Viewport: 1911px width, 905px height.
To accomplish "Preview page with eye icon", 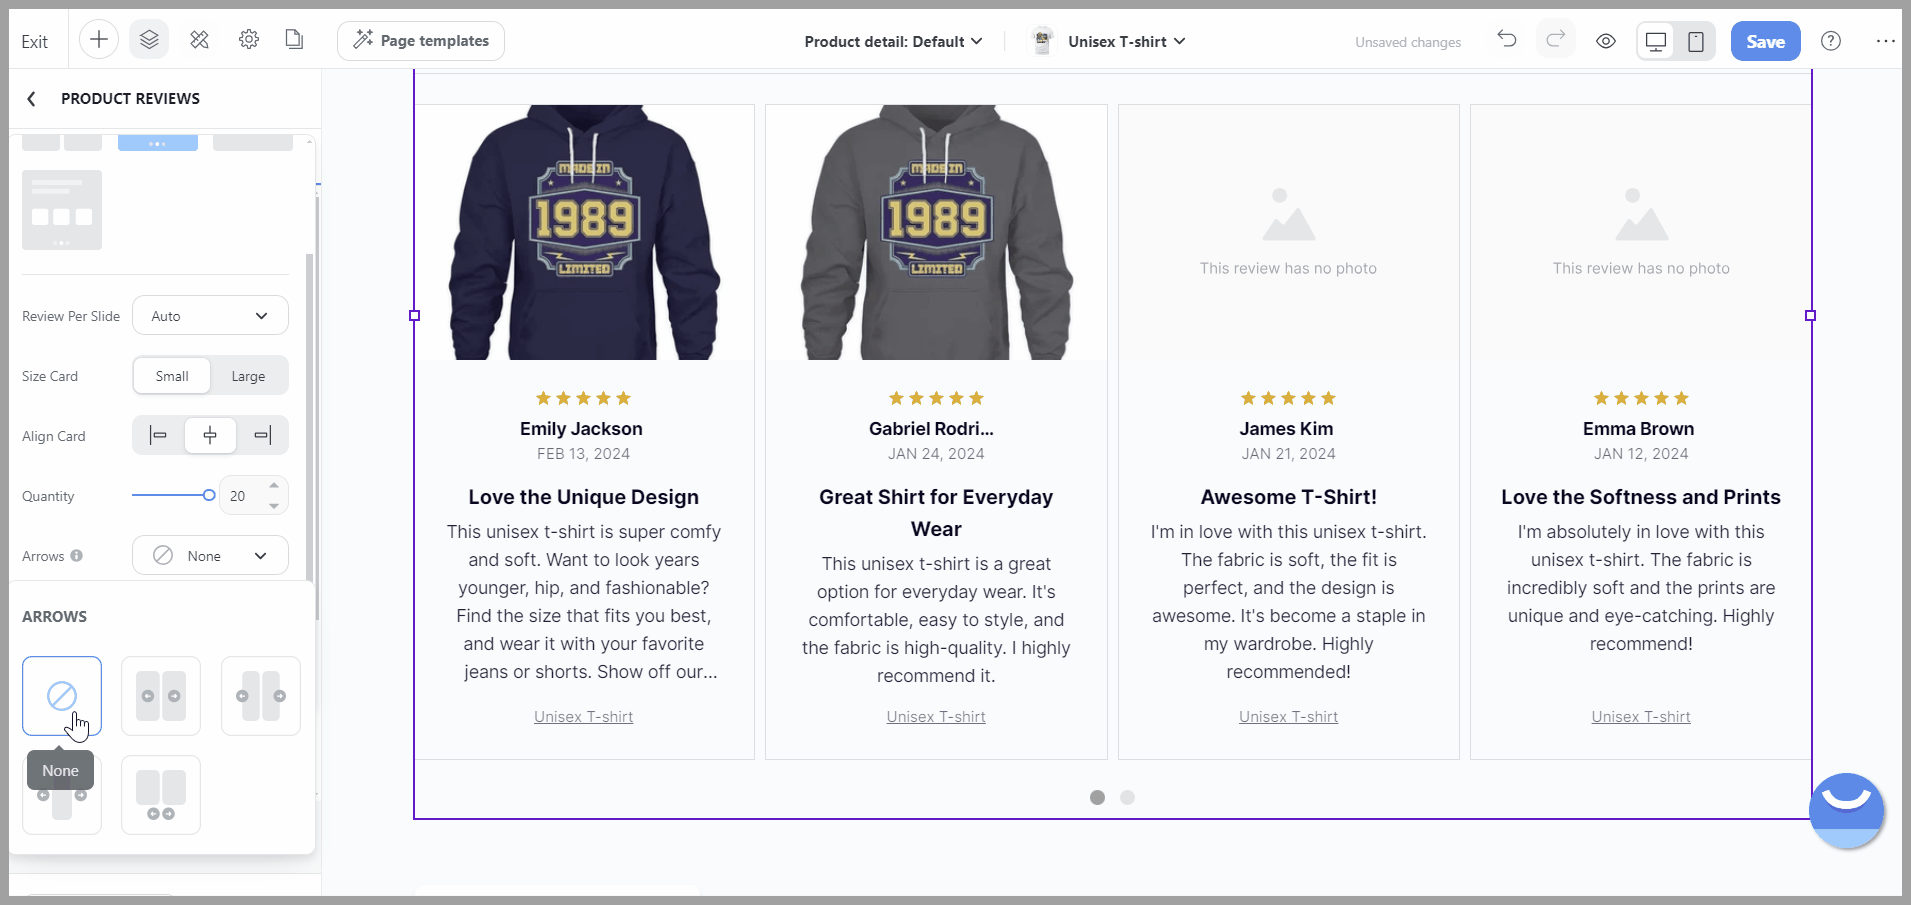I will 1606,41.
